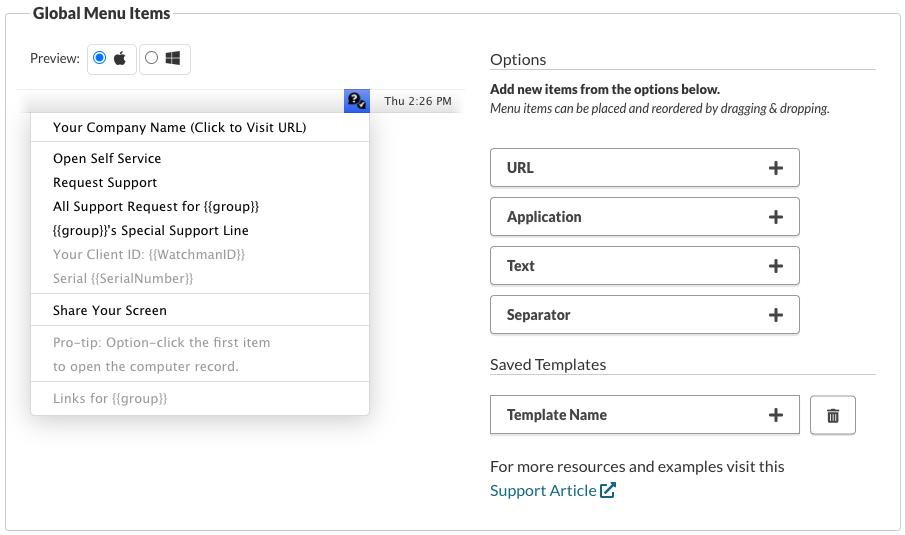Click the Options section heading
This screenshot has height=535, width=905.
point(518,59)
